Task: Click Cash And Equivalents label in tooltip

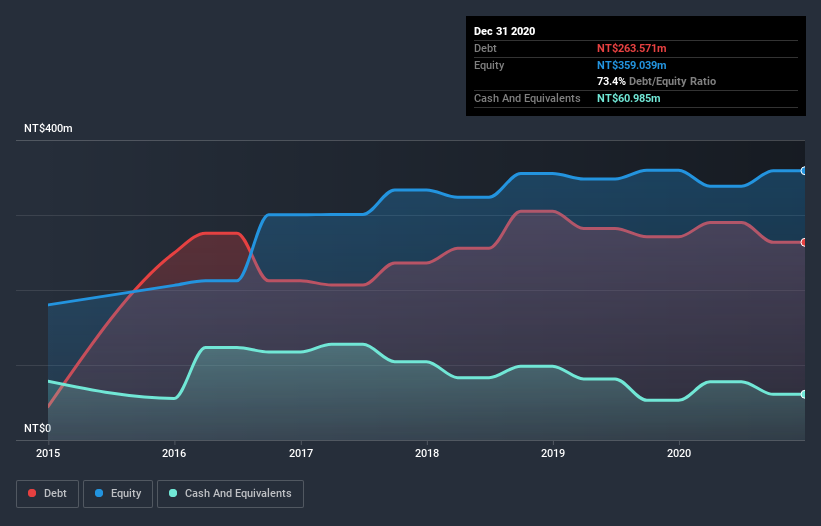Action: point(527,98)
